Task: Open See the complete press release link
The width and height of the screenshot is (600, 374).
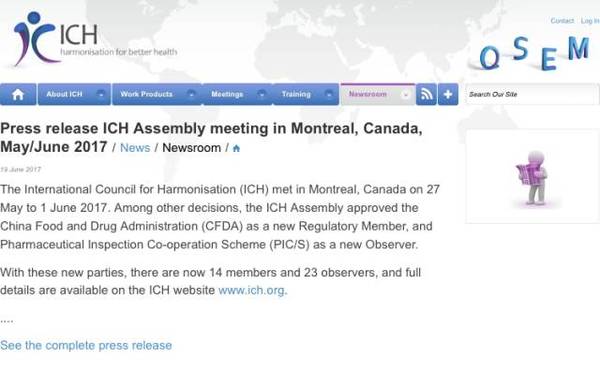Action: pos(86,345)
